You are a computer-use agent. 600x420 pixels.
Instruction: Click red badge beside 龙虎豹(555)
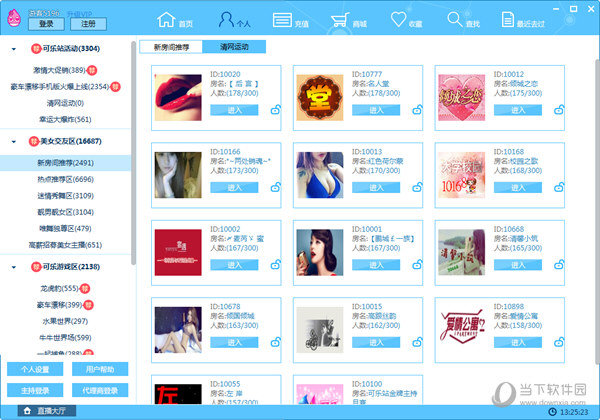tap(85, 288)
